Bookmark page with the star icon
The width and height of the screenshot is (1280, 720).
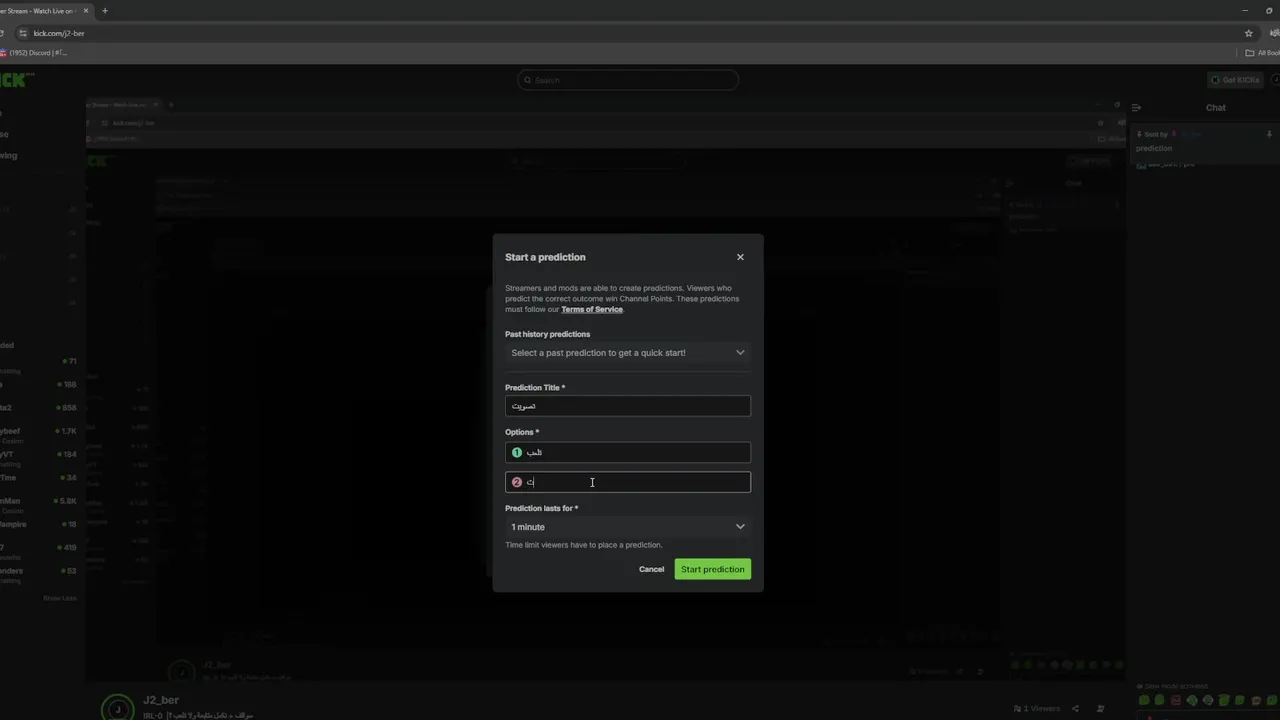coord(1248,33)
